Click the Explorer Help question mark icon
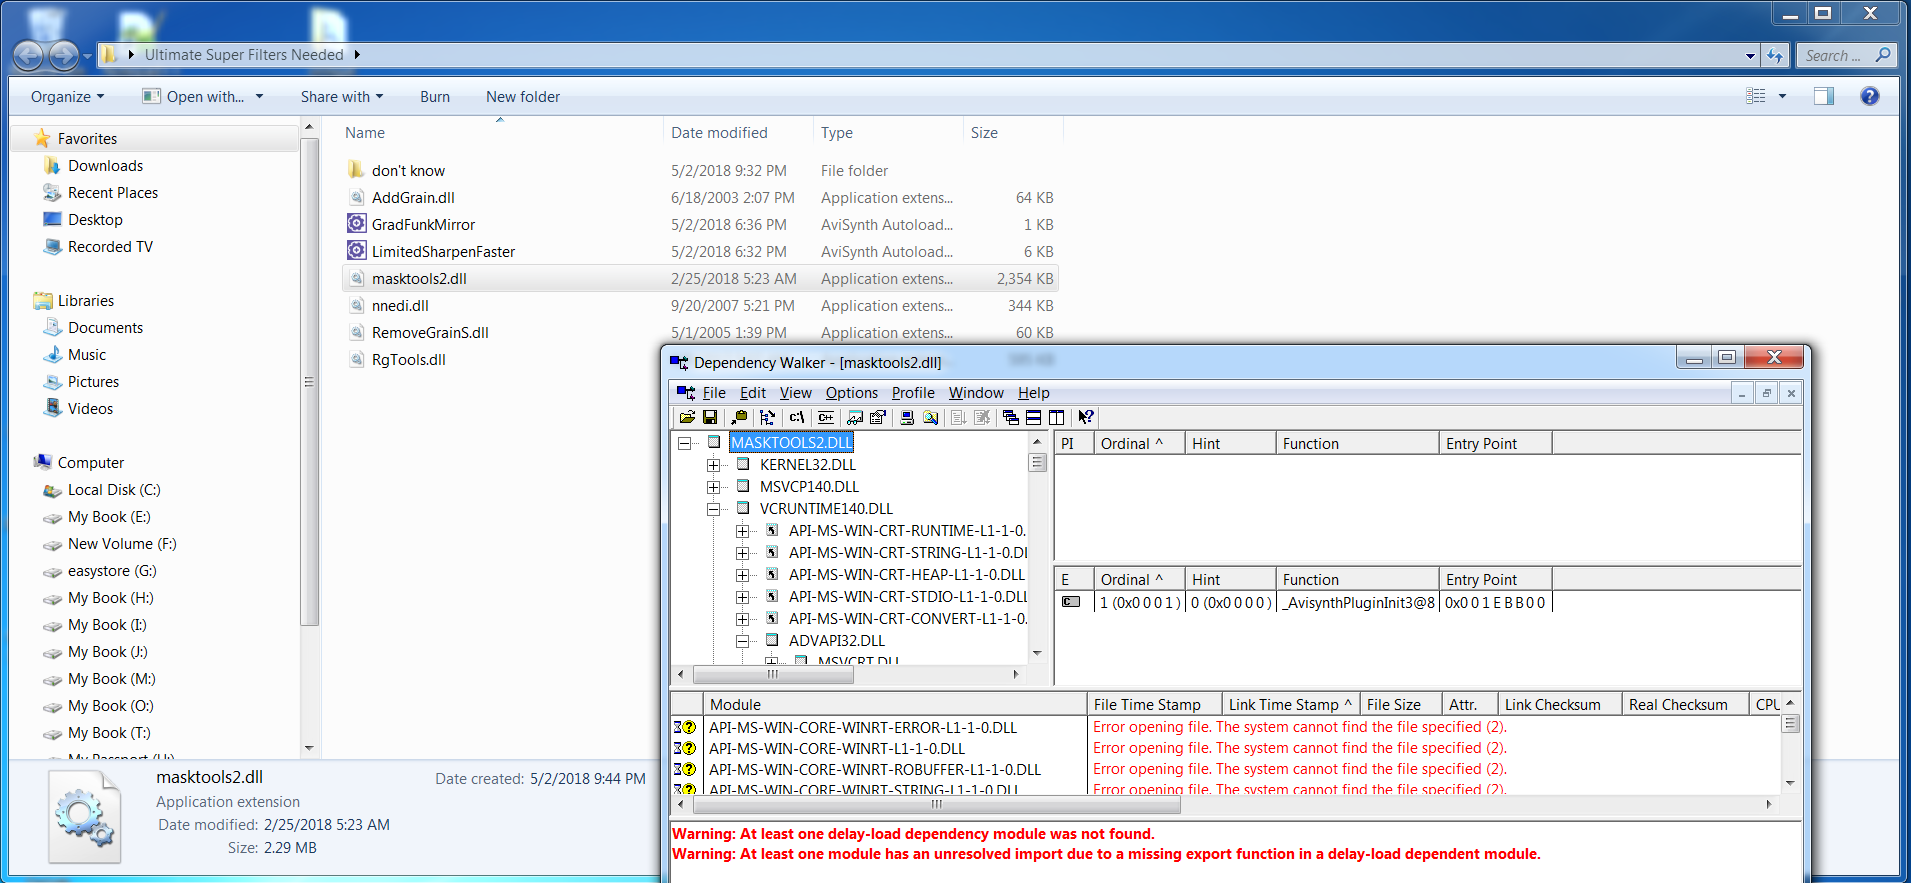This screenshot has width=1911, height=883. (x=1869, y=96)
